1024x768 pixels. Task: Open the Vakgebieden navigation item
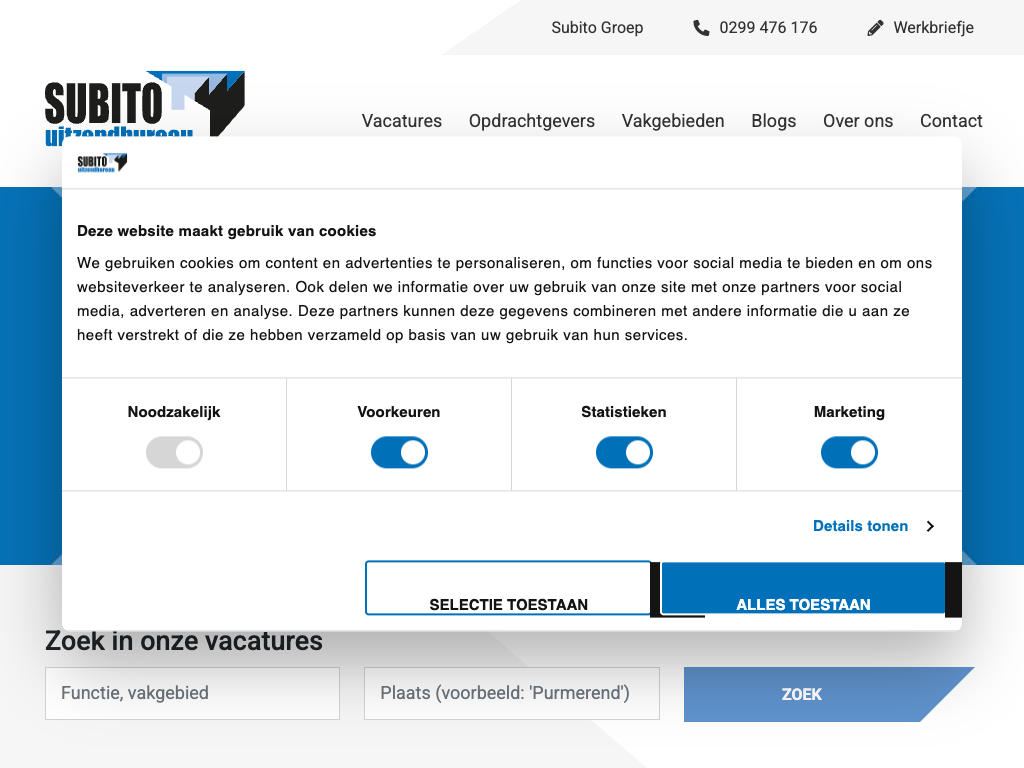click(673, 121)
